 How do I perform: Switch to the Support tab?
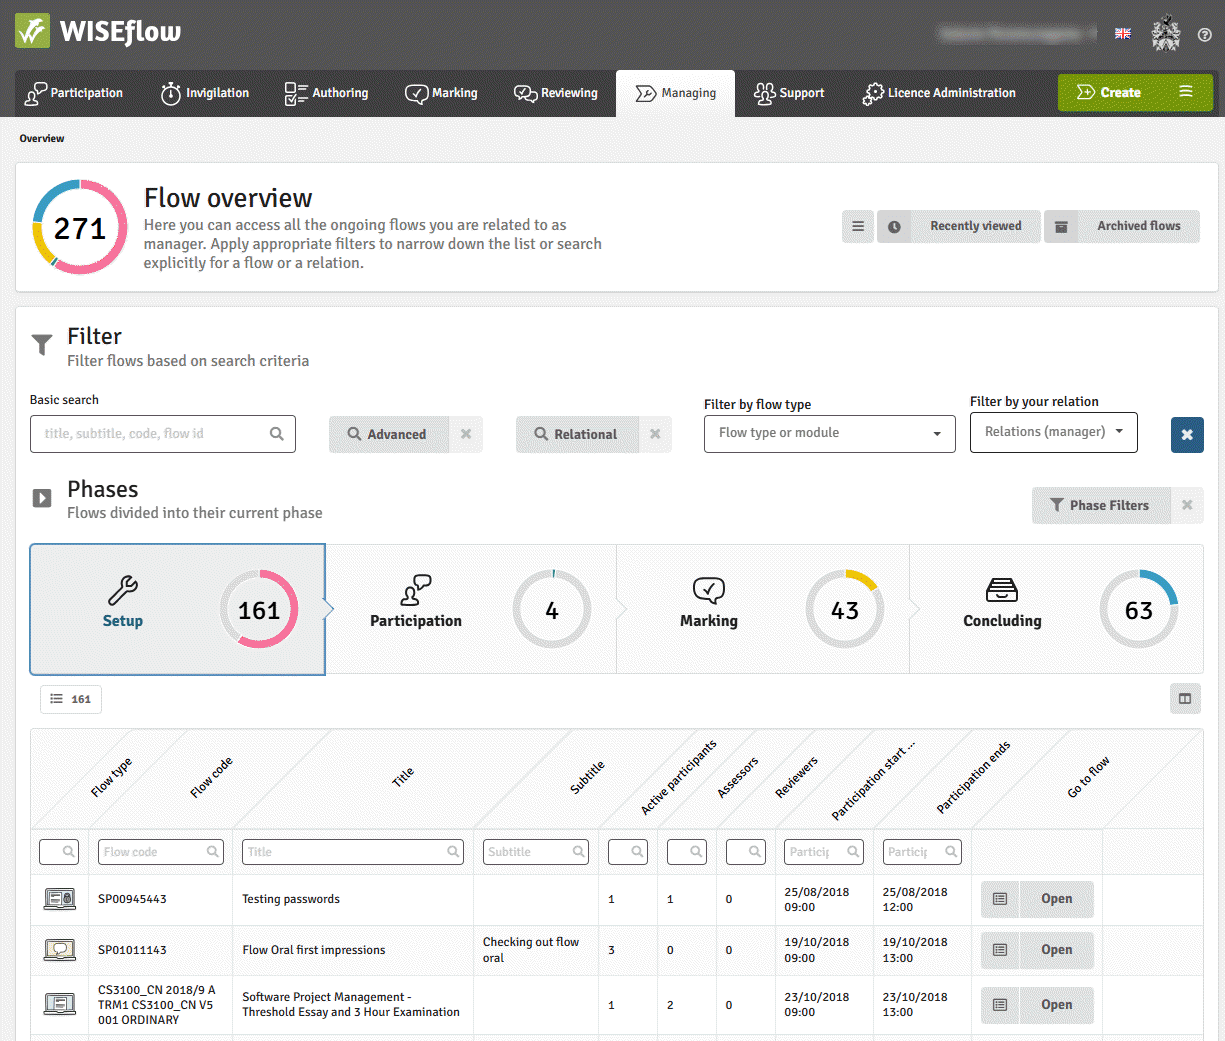789,93
